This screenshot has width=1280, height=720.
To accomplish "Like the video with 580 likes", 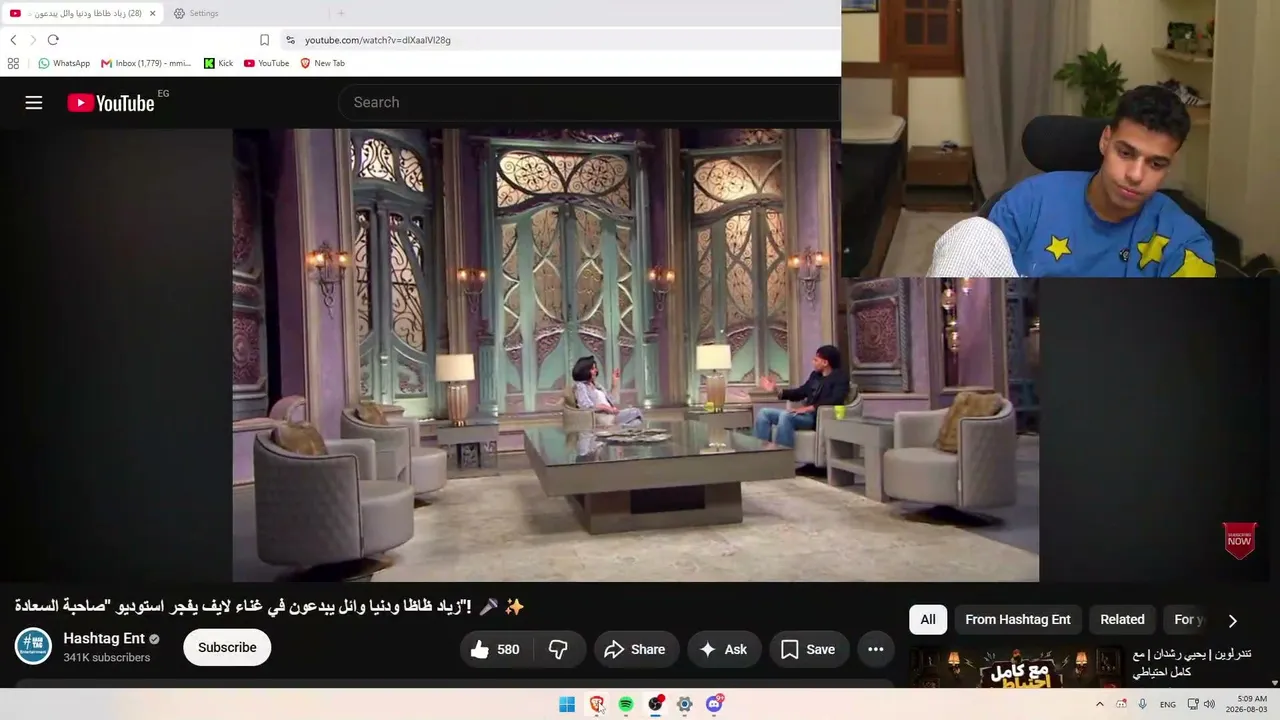I will coord(498,649).
